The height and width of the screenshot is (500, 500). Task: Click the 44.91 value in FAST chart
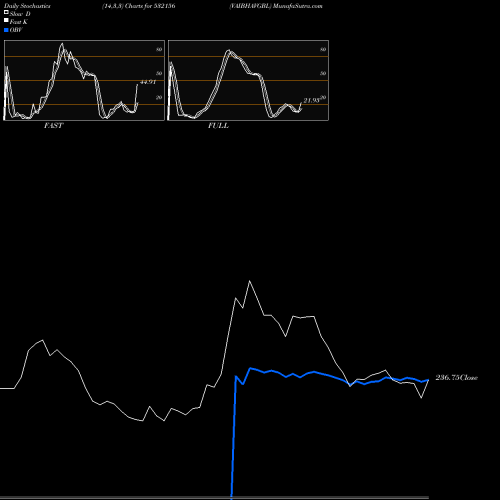(148, 82)
